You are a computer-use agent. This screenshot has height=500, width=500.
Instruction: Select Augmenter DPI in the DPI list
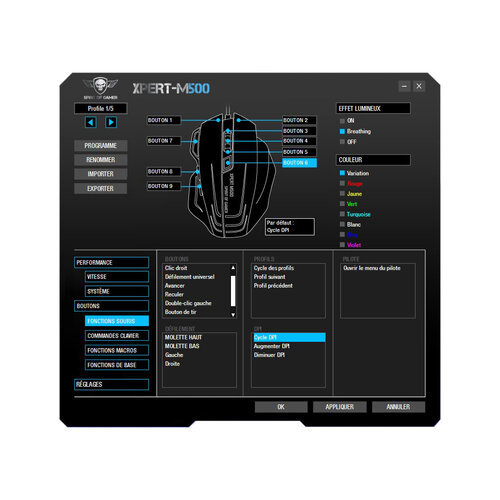tap(272, 346)
